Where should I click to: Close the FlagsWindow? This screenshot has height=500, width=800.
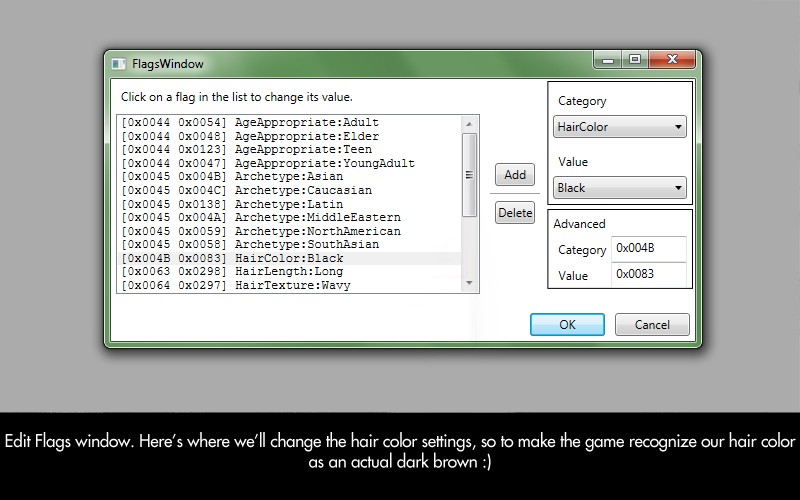pos(672,60)
